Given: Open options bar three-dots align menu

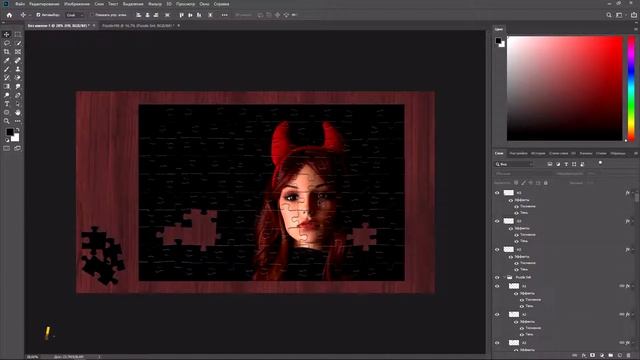Looking at the screenshot, I should (224, 15).
